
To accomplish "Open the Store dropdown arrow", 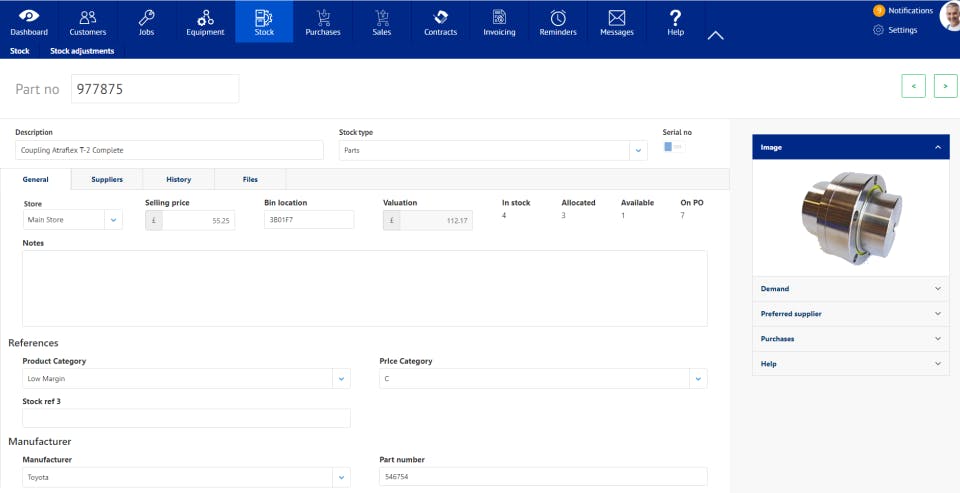I will [113, 220].
